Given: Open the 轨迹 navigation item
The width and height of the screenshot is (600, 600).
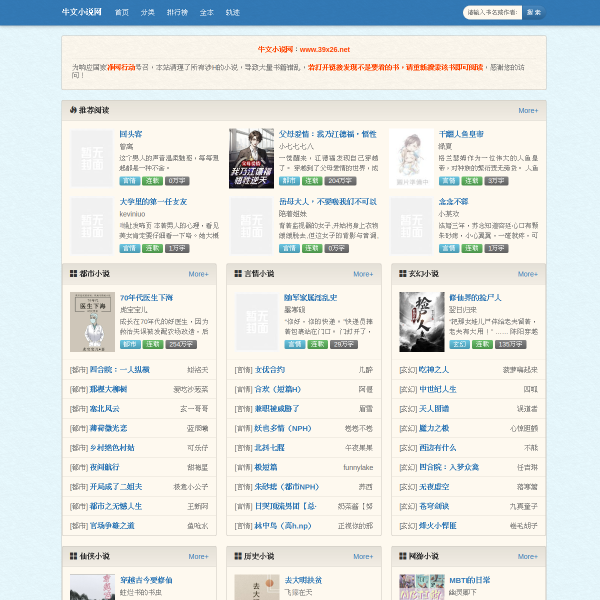Looking at the screenshot, I should click(233, 12).
